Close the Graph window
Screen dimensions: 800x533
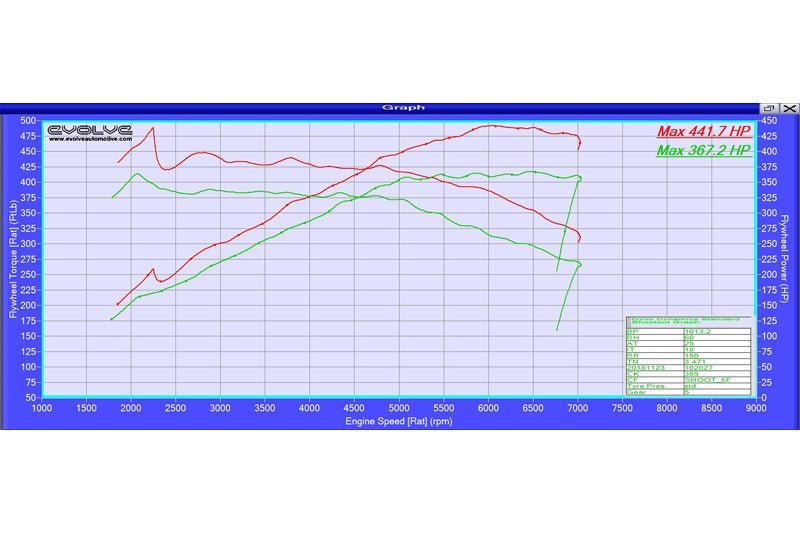pyautogui.click(x=789, y=108)
